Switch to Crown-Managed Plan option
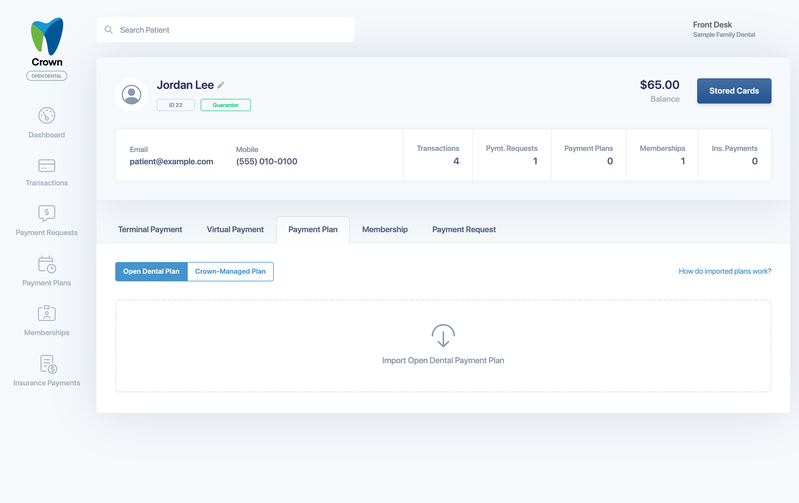The height and width of the screenshot is (503, 799). [x=230, y=272]
